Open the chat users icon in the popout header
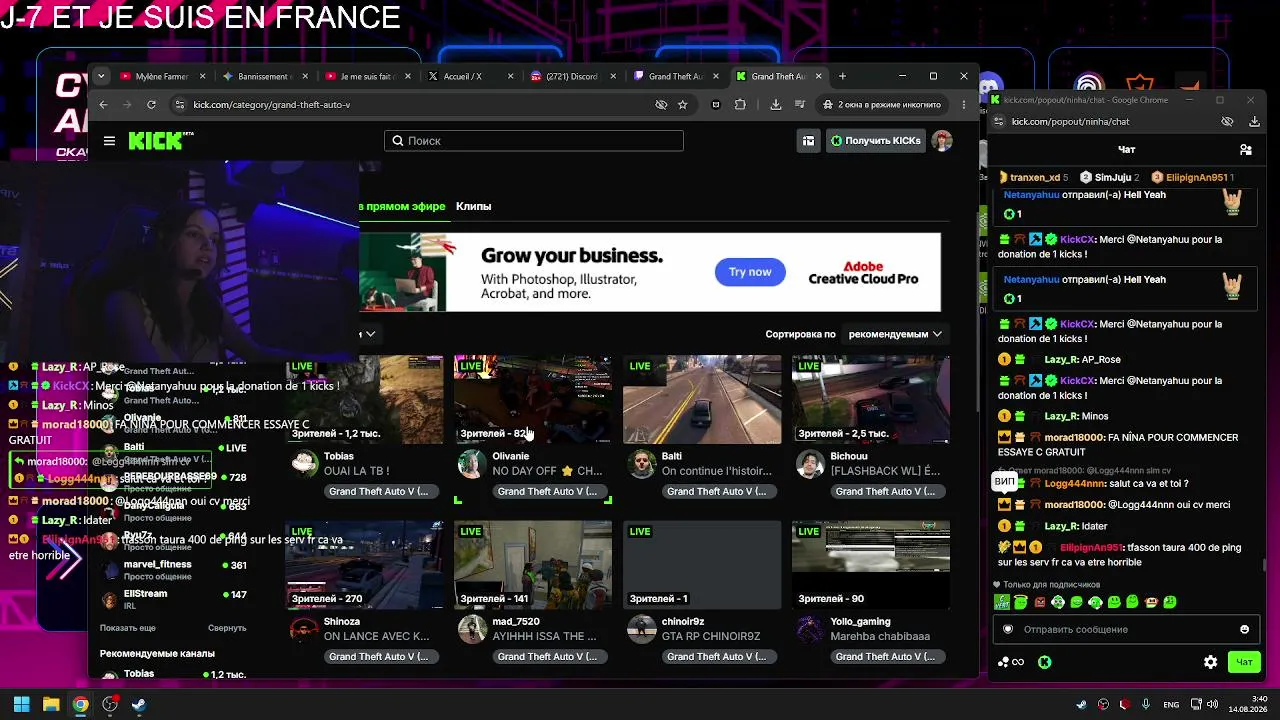This screenshot has width=1280, height=720. (x=1246, y=149)
